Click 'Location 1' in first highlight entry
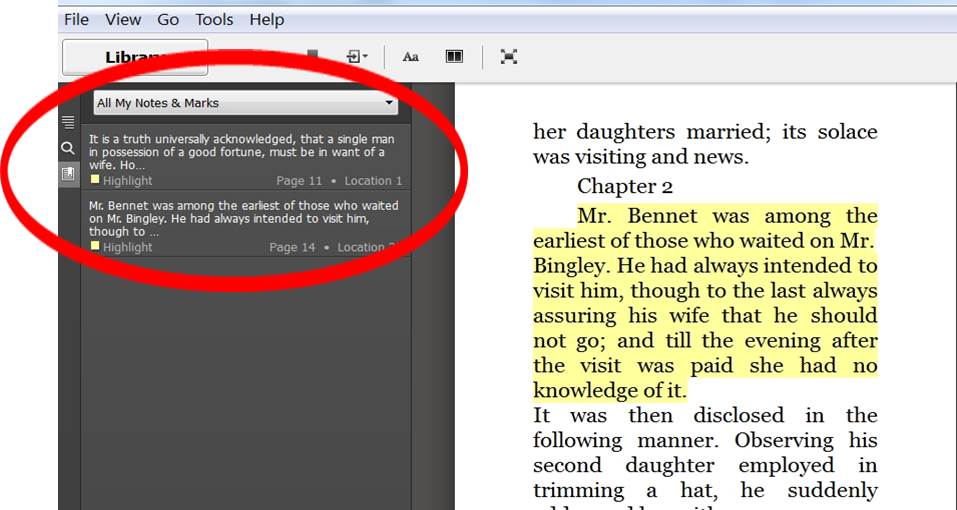957x510 pixels. pos(373,181)
